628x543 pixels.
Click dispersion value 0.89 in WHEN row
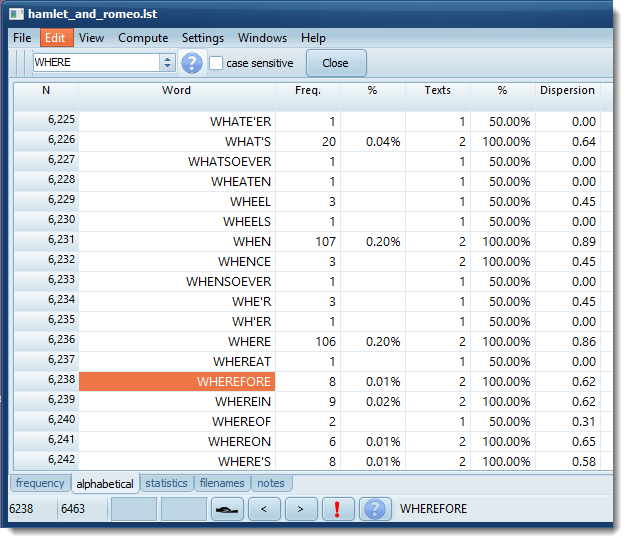click(x=584, y=242)
